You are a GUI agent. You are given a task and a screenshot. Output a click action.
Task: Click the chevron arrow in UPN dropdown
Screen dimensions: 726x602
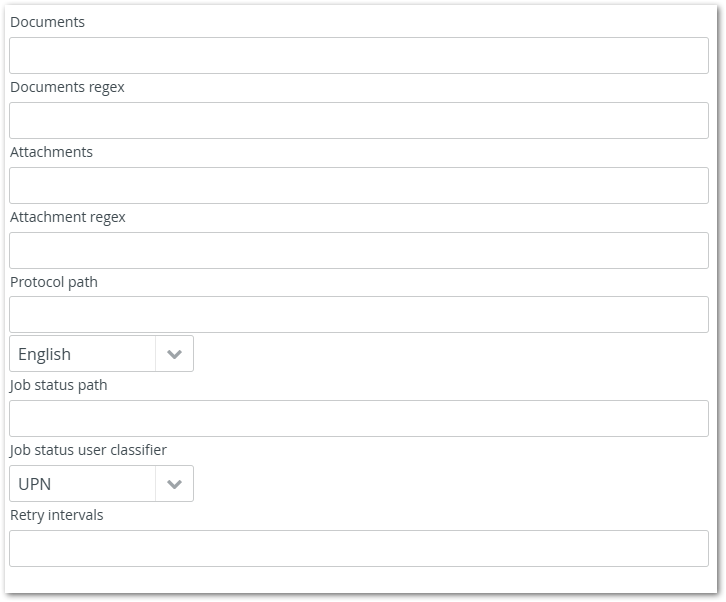point(174,484)
